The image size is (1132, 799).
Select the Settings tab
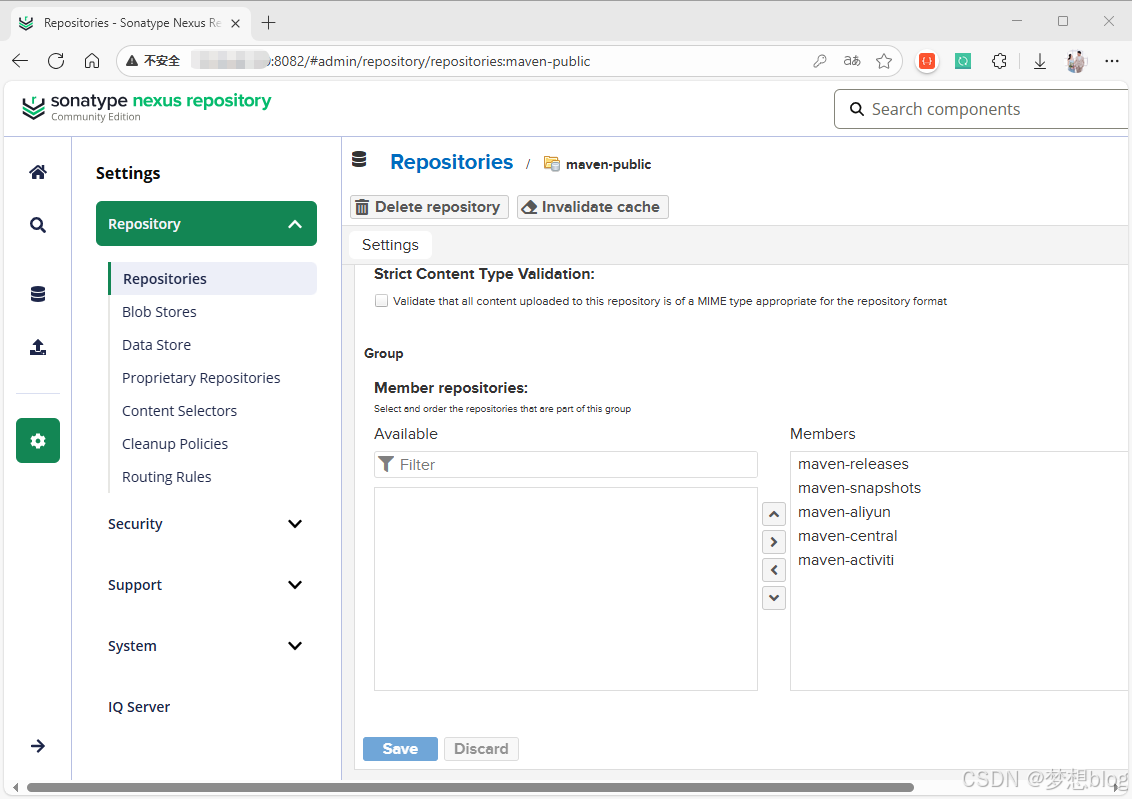tap(390, 245)
